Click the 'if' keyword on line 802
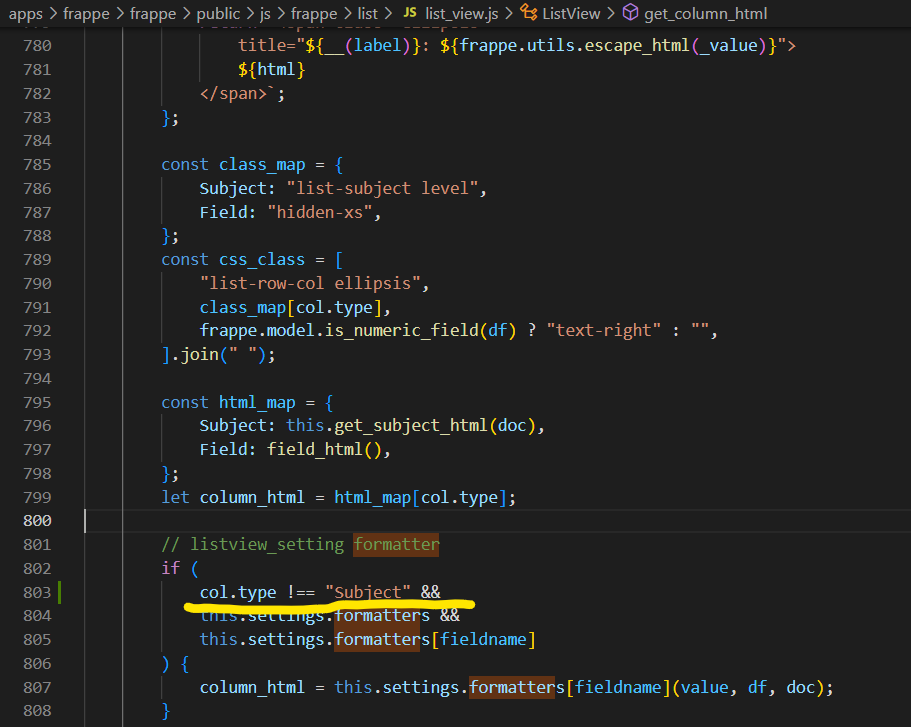Viewport: 911px width, 727px height. click(x=171, y=568)
